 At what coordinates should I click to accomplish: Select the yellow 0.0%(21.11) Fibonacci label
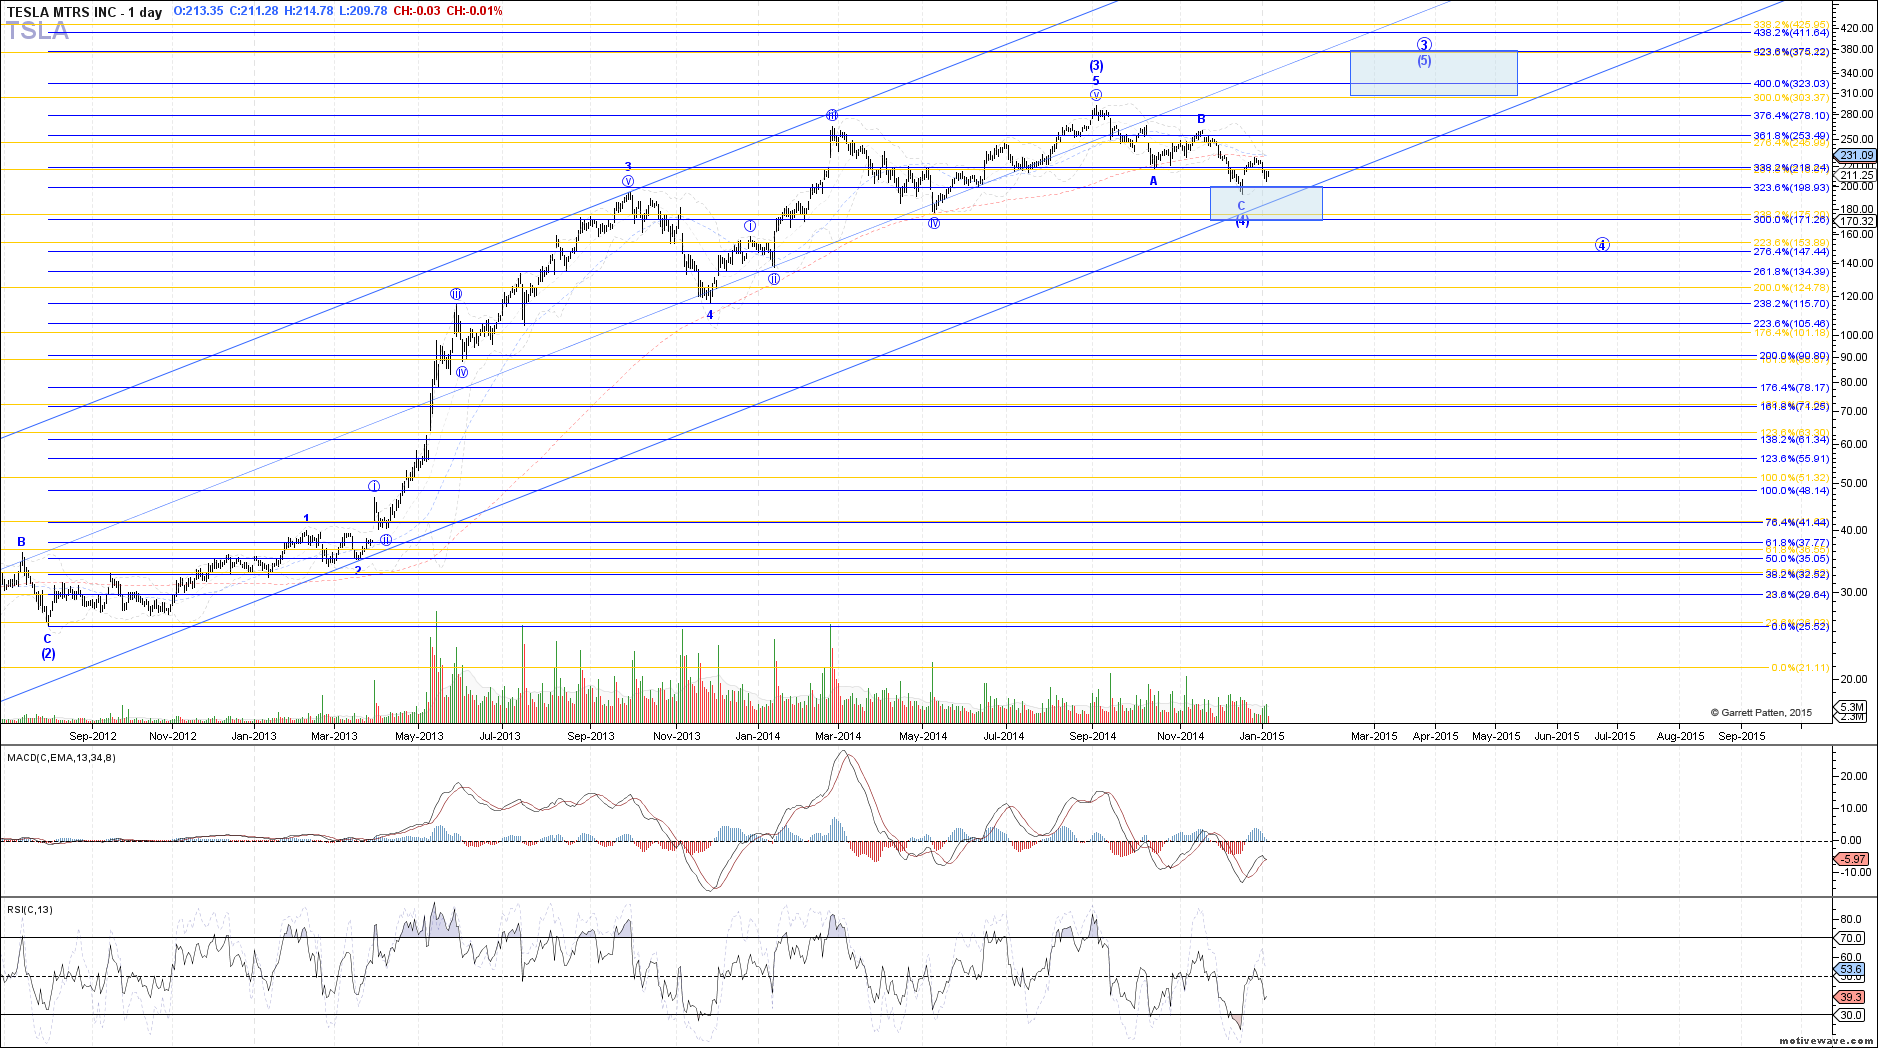[1800, 668]
